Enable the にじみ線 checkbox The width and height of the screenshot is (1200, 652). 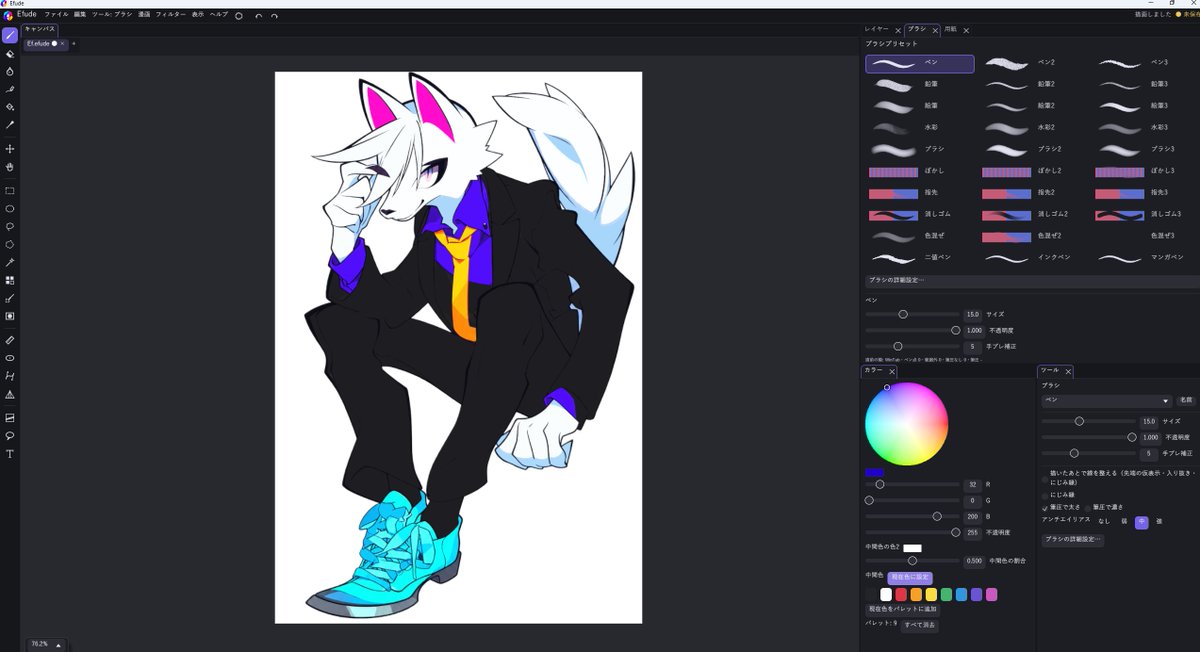click(1045, 495)
